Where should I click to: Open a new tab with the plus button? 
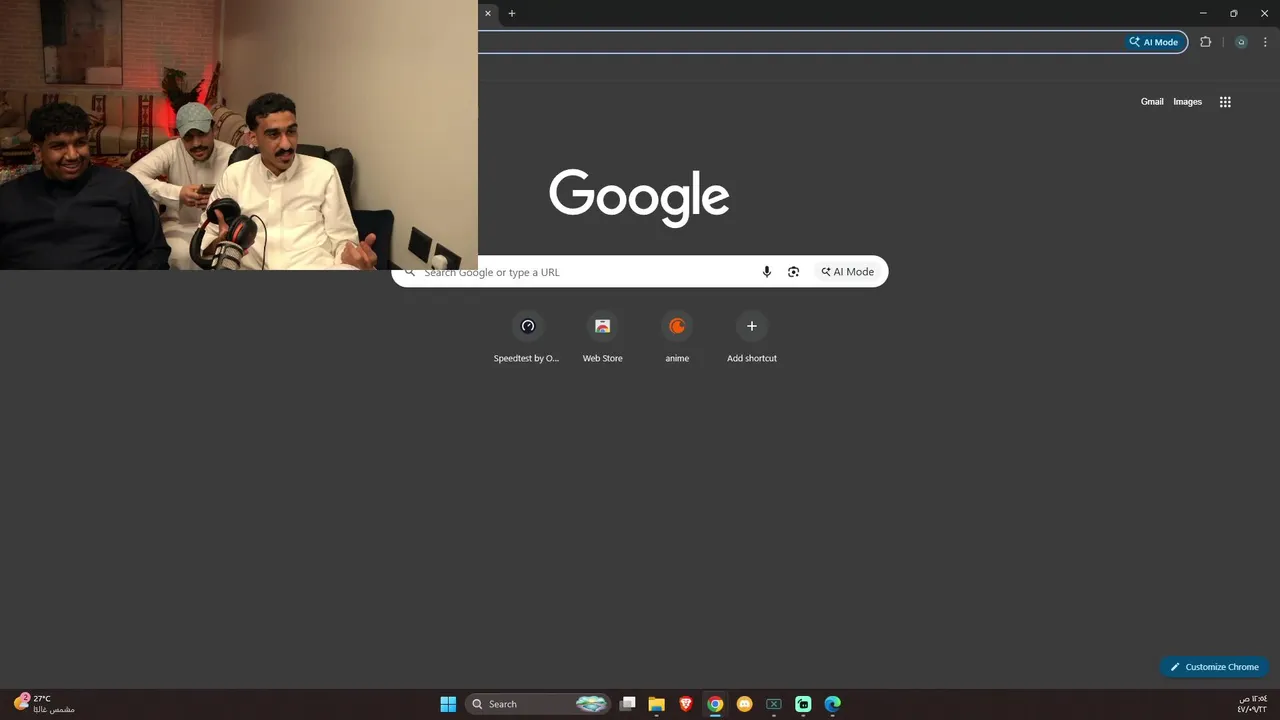[x=512, y=13]
